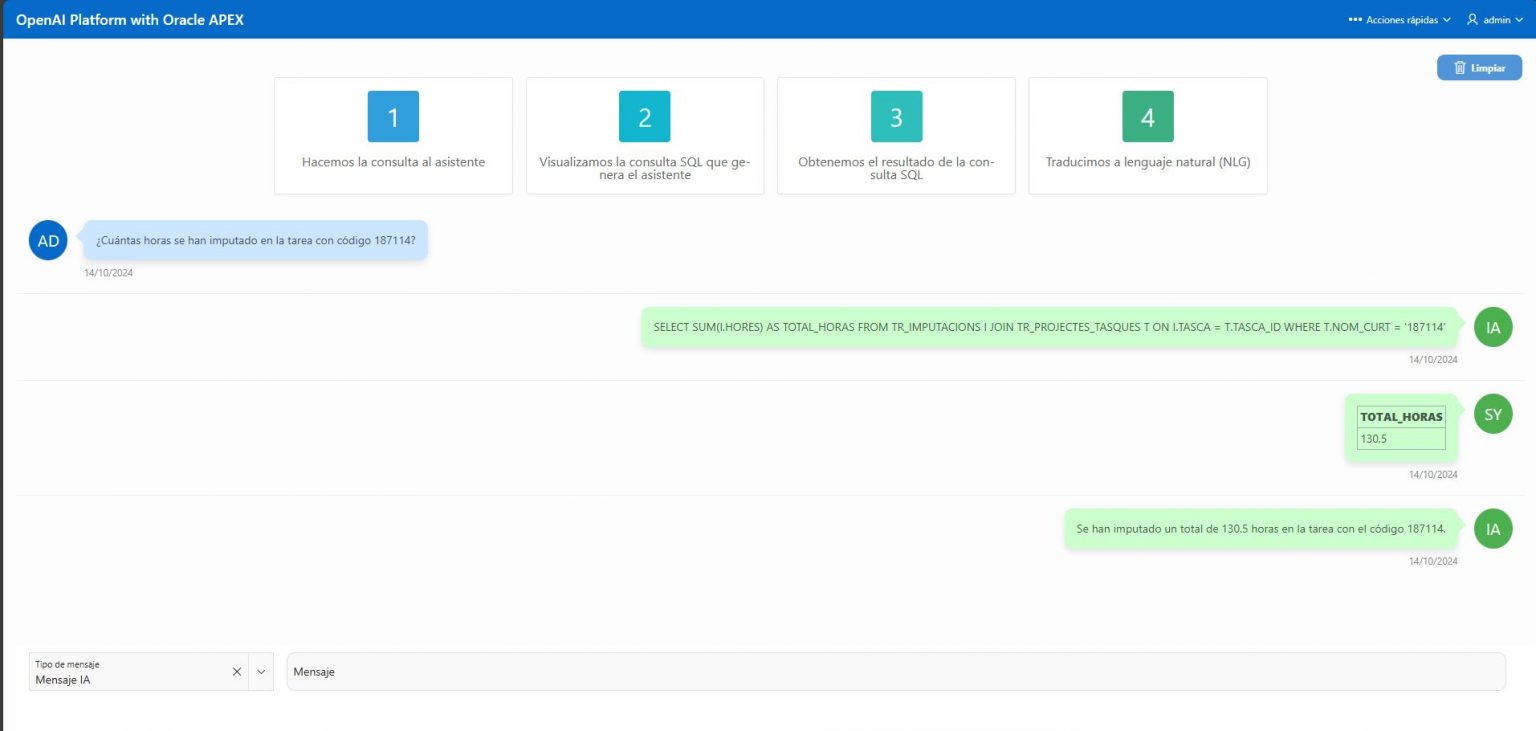Click the step 2 number icon
Viewport: 1536px width, 731px height.
(x=644, y=117)
